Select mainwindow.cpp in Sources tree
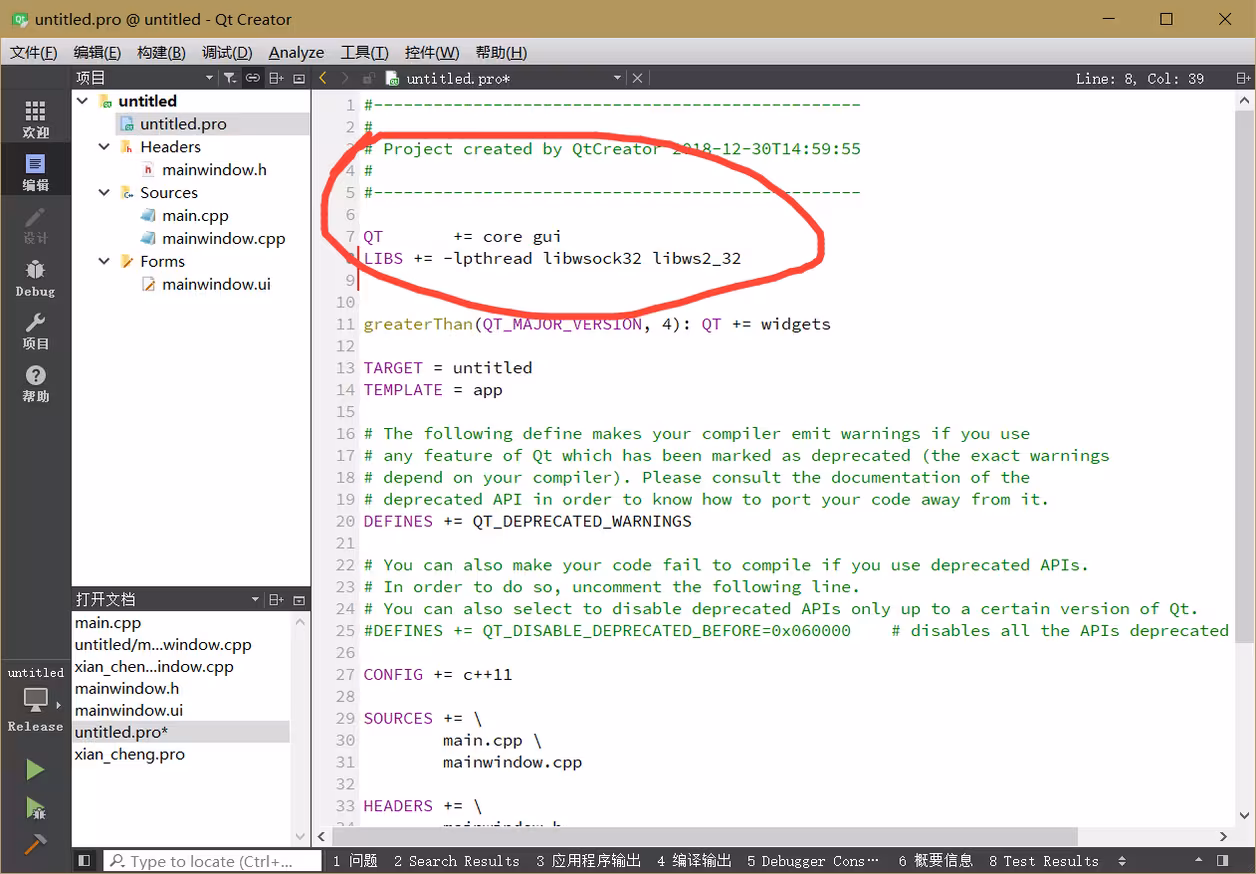The width and height of the screenshot is (1256, 874). pyautogui.click(x=223, y=238)
